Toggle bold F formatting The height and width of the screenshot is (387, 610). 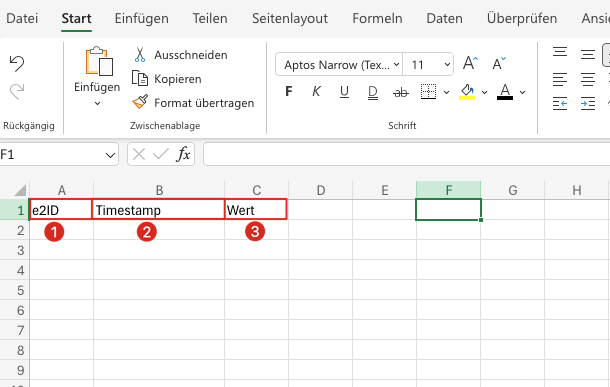pos(289,91)
